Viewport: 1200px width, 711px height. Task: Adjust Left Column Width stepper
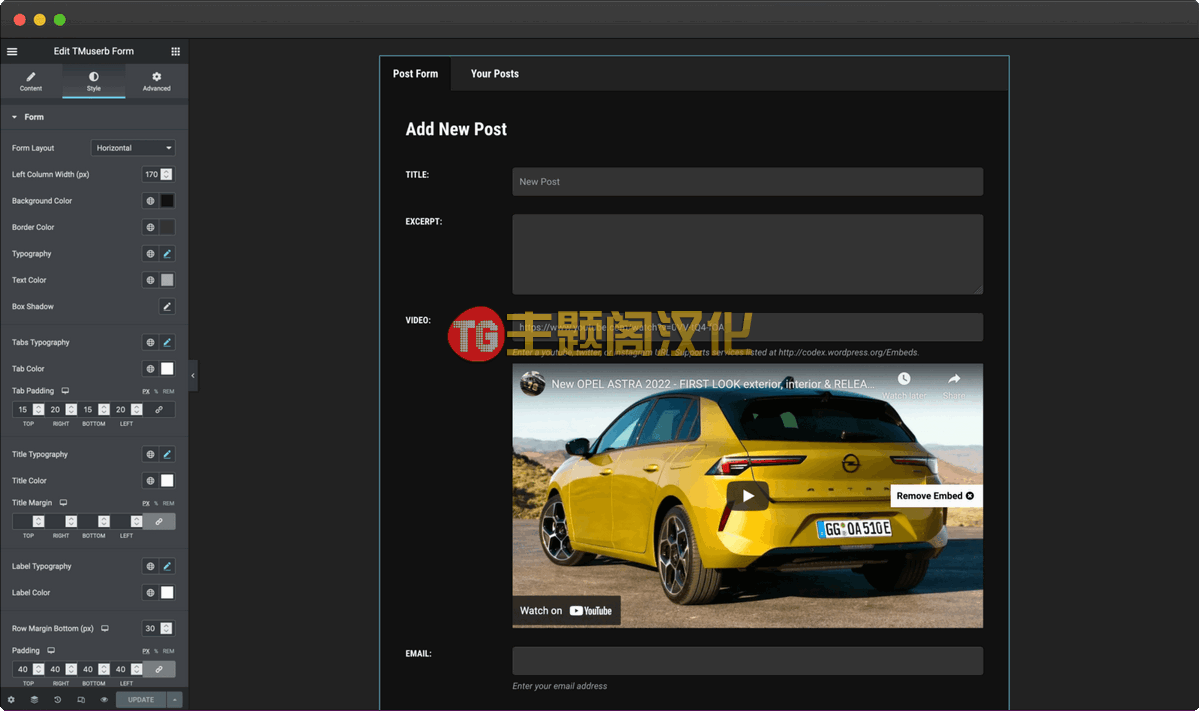click(x=167, y=174)
